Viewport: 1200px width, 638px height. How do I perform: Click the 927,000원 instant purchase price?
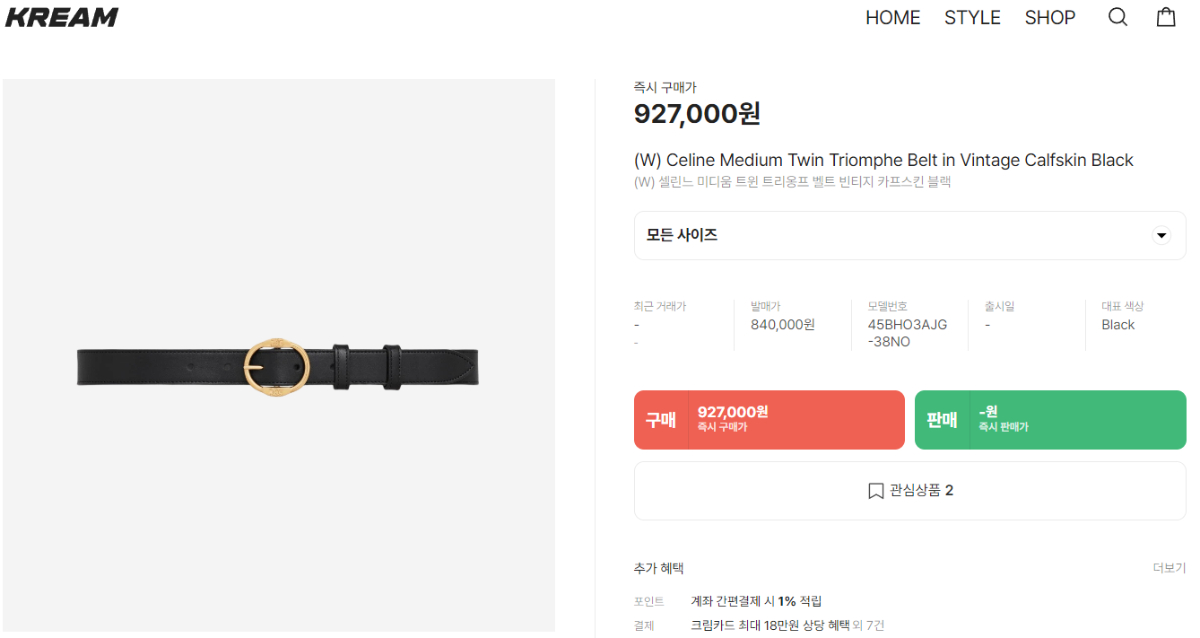(697, 114)
